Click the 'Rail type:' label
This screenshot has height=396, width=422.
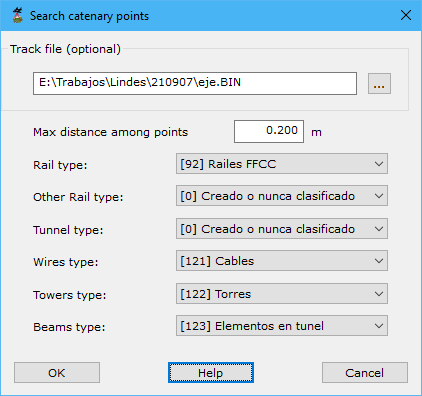pos(60,165)
